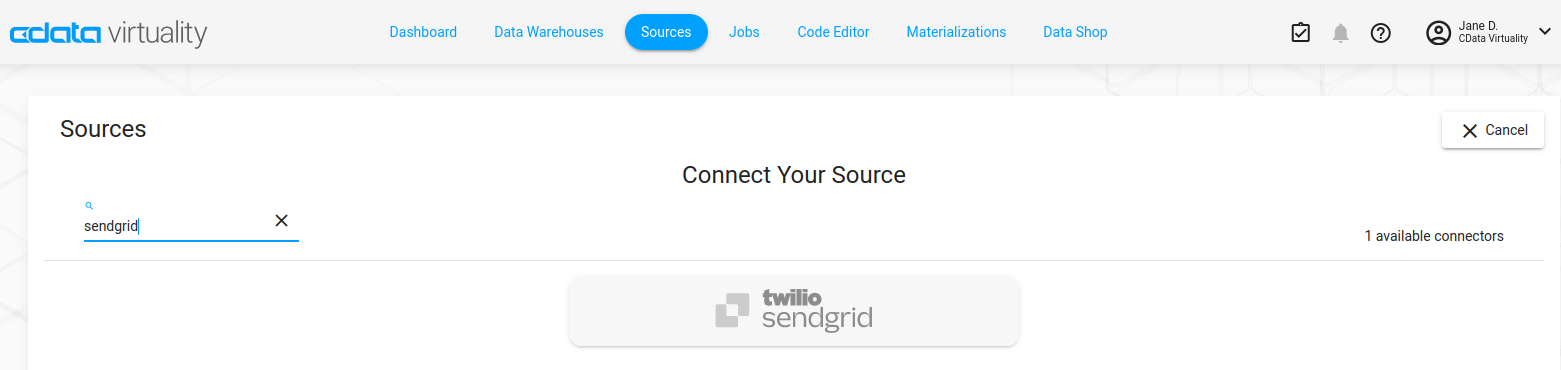Image resolution: width=1561 pixels, height=370 pixels.
Task: Click the Jane D. user name
Action: (x=1478, y=26)
